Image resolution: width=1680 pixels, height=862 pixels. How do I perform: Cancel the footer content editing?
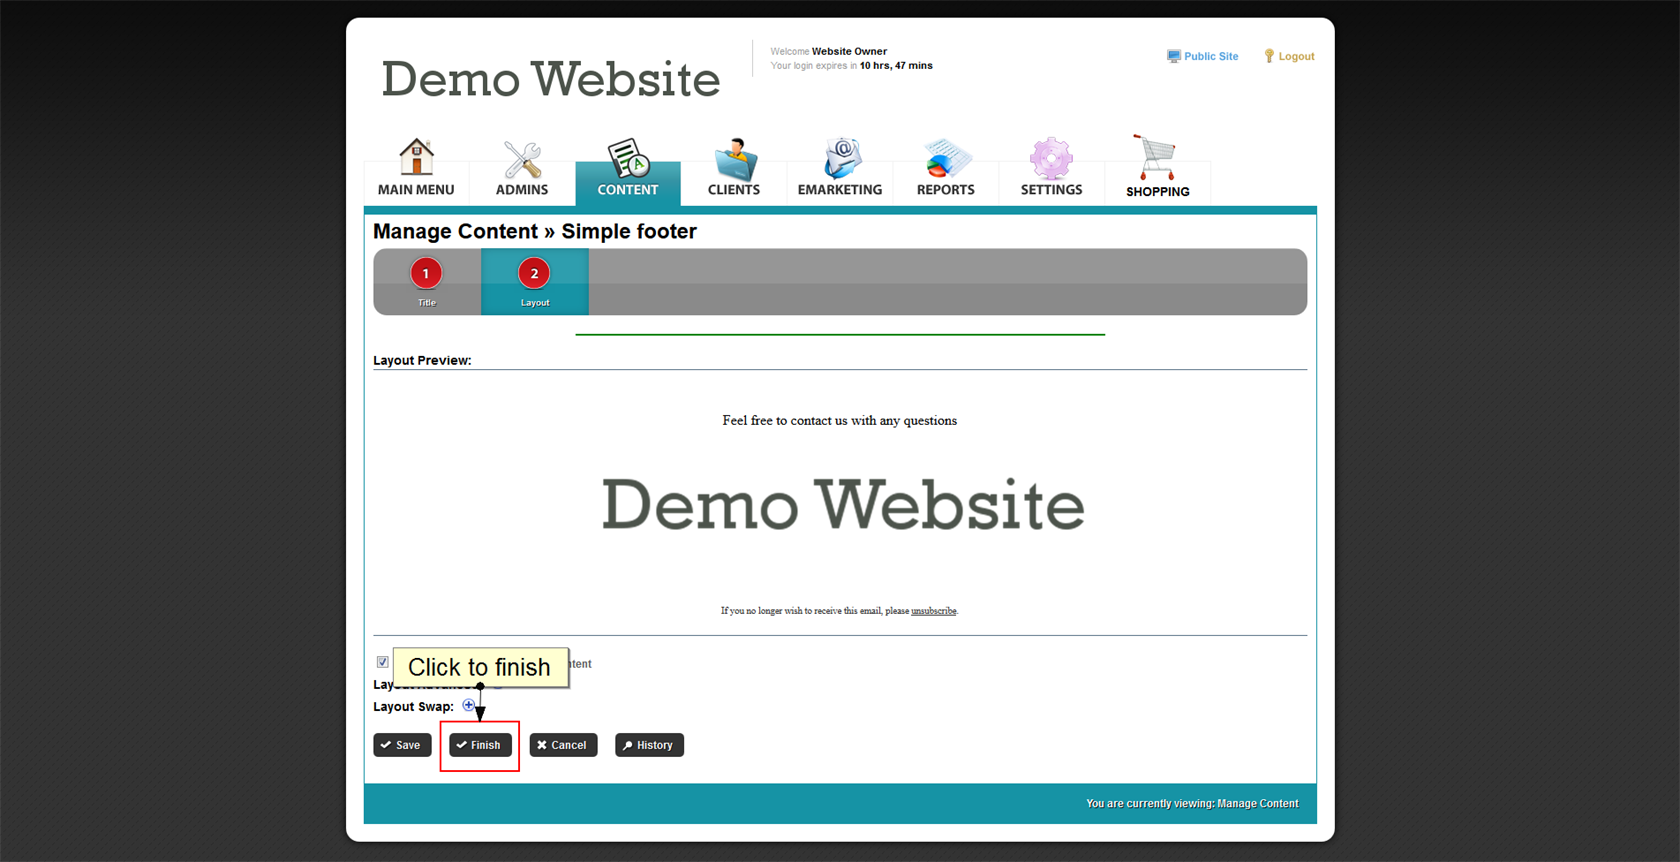click(563, 745)
